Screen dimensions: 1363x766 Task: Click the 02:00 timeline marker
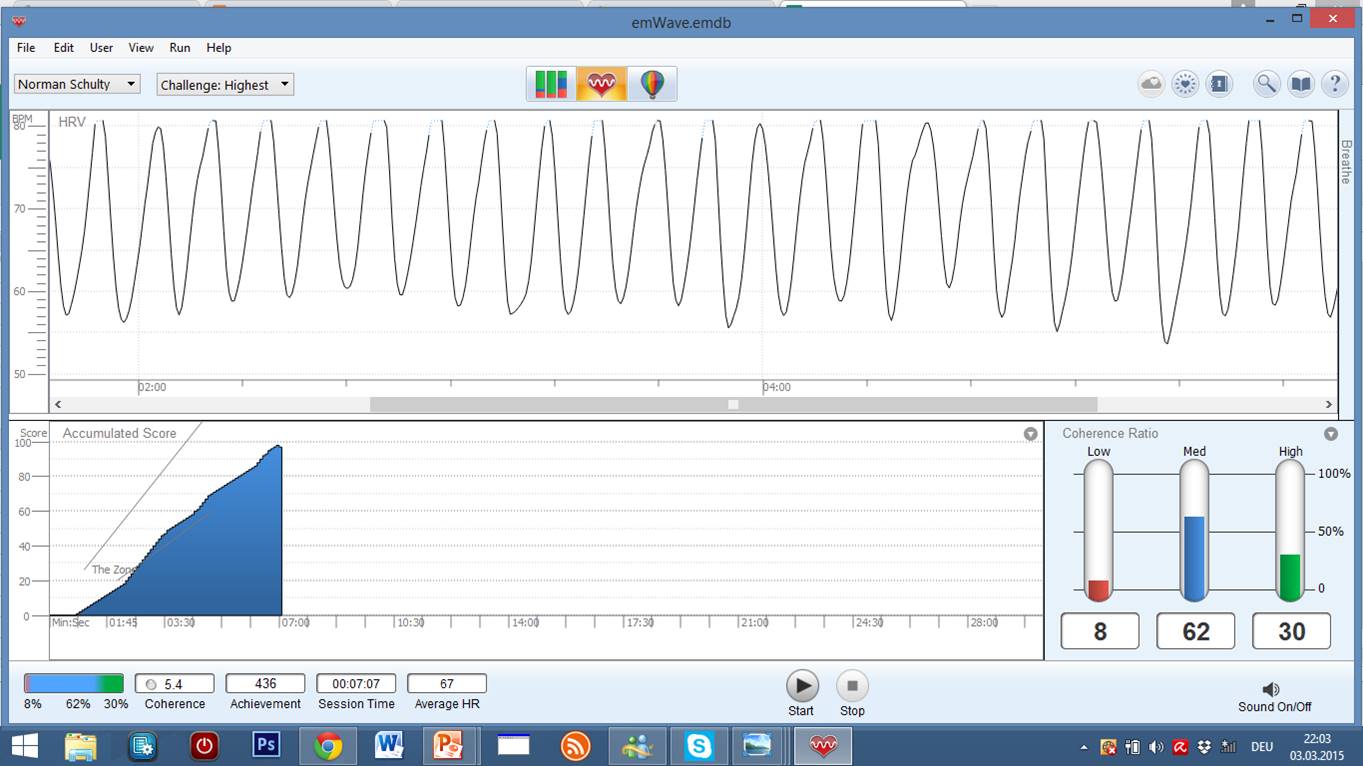[x=152, y=387]
